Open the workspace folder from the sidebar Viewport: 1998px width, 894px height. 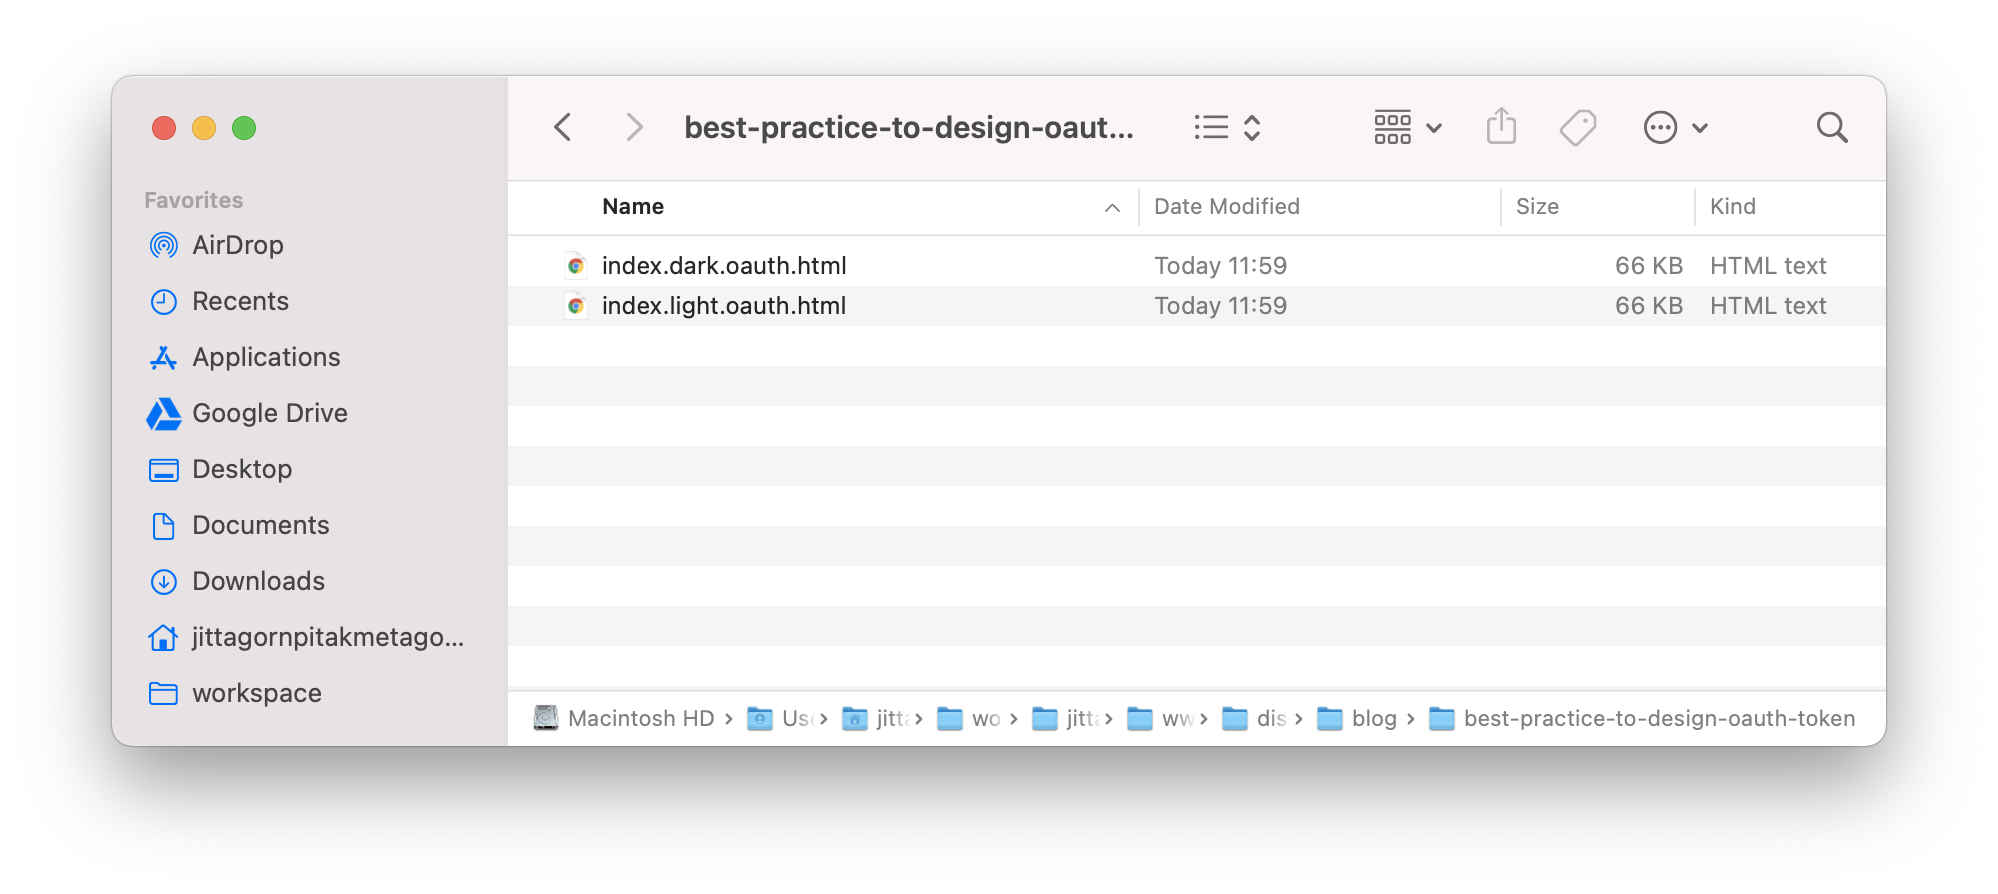256,693
